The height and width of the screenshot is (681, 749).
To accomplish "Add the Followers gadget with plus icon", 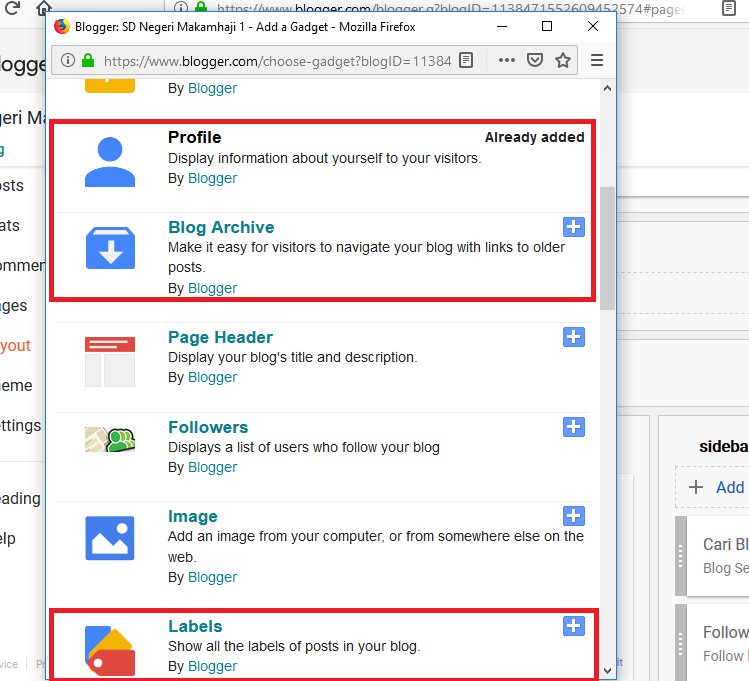I will coord(574,427).
